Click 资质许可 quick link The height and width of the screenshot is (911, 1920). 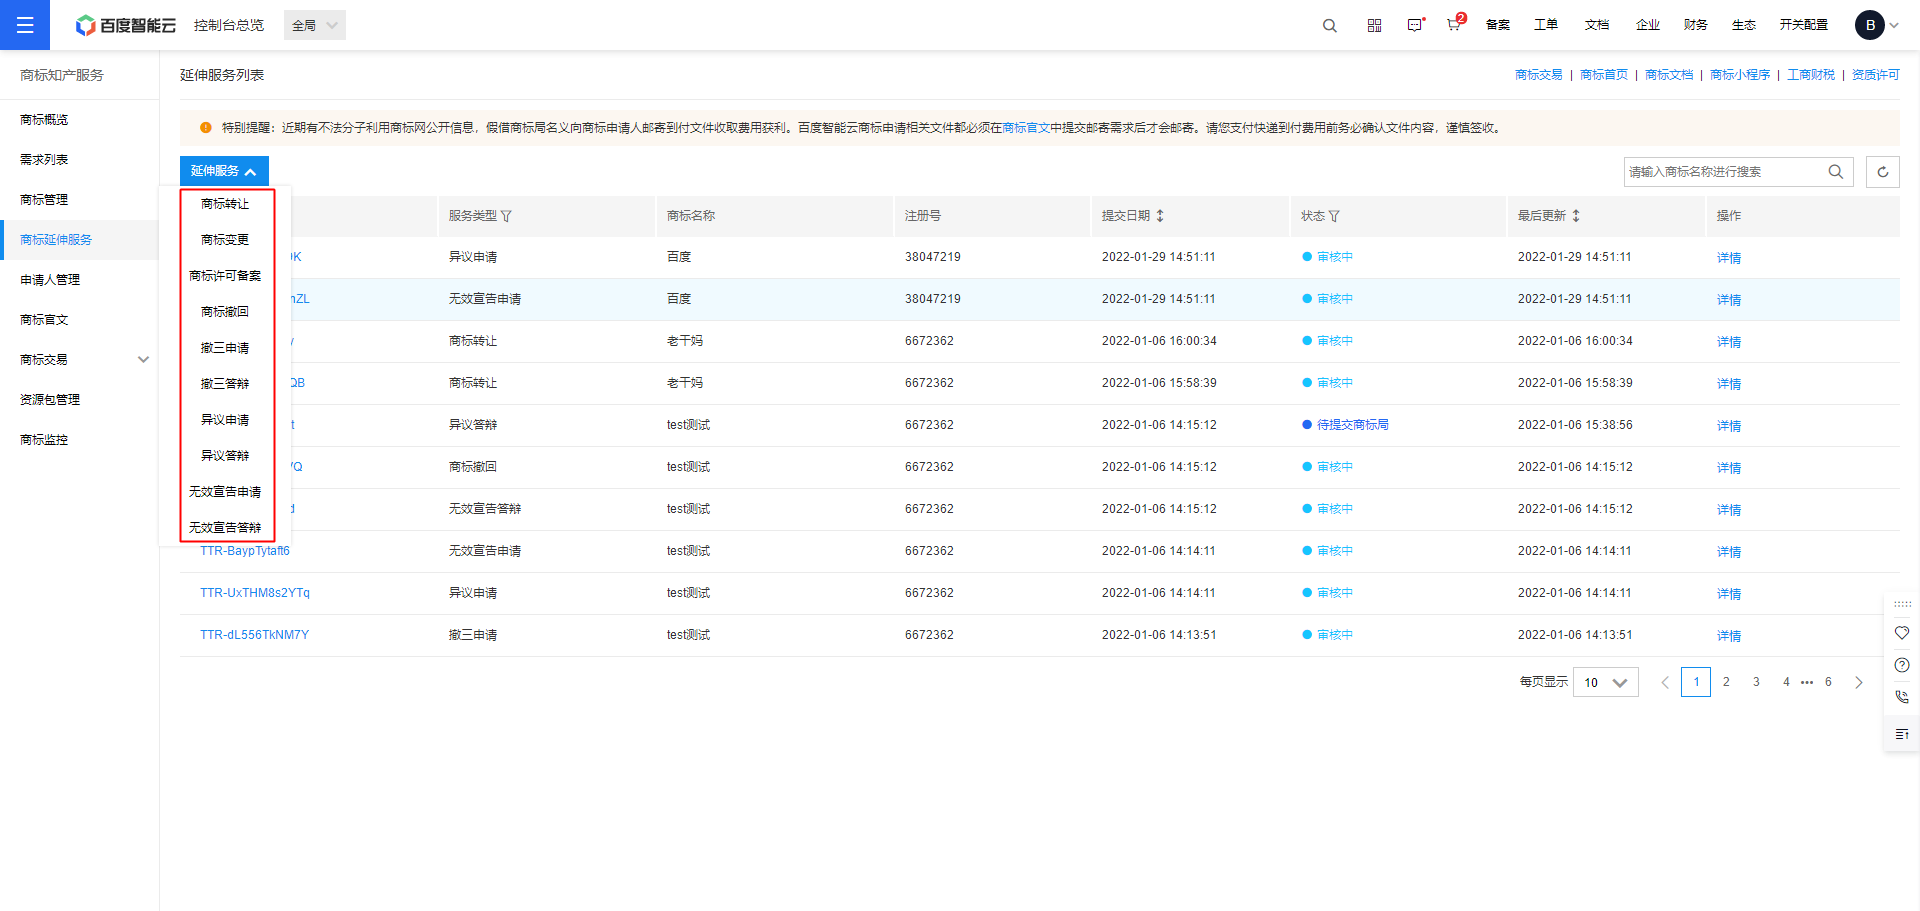point(1875,75)
